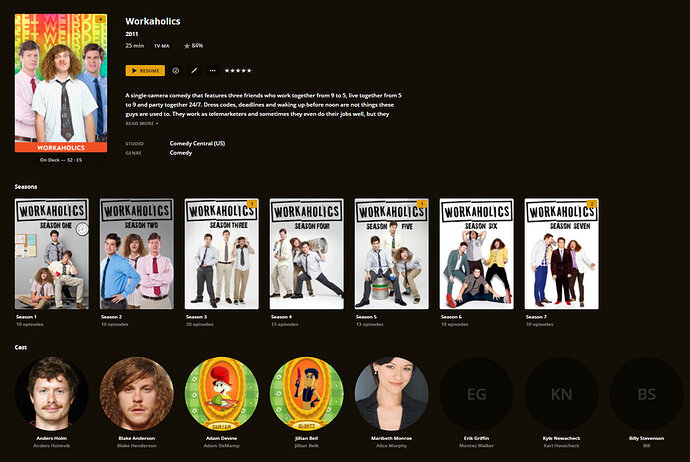
Task: Click the Season 6 title link
Action: click(x=451, y=317)
